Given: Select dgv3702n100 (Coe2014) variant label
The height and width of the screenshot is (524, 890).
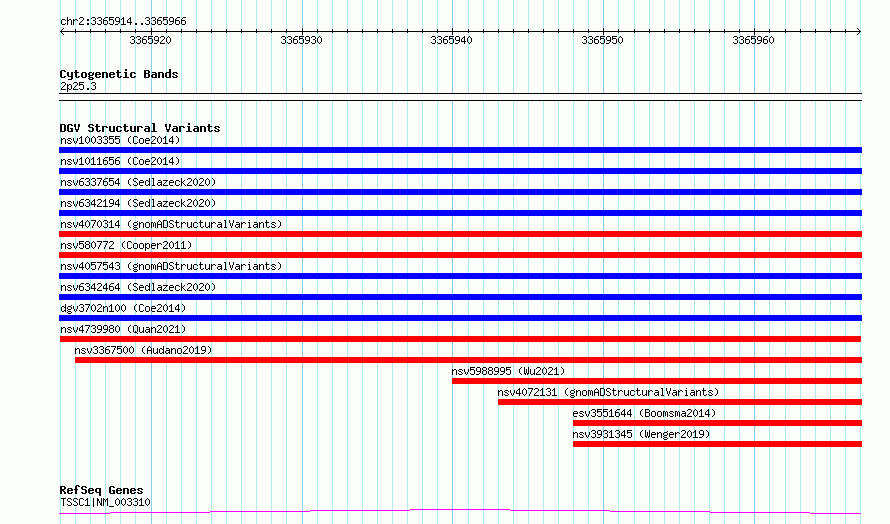Looking at the screenshot, I should click(123, 308).
